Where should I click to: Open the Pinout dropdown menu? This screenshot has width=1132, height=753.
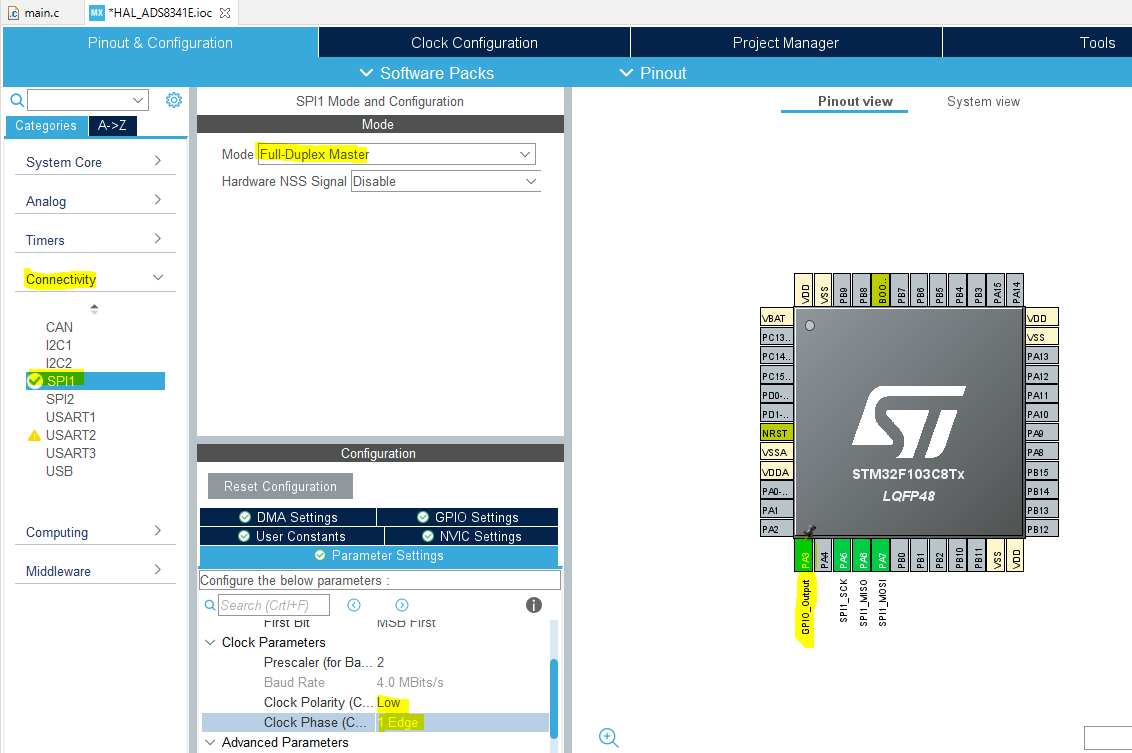coord(653,73)
